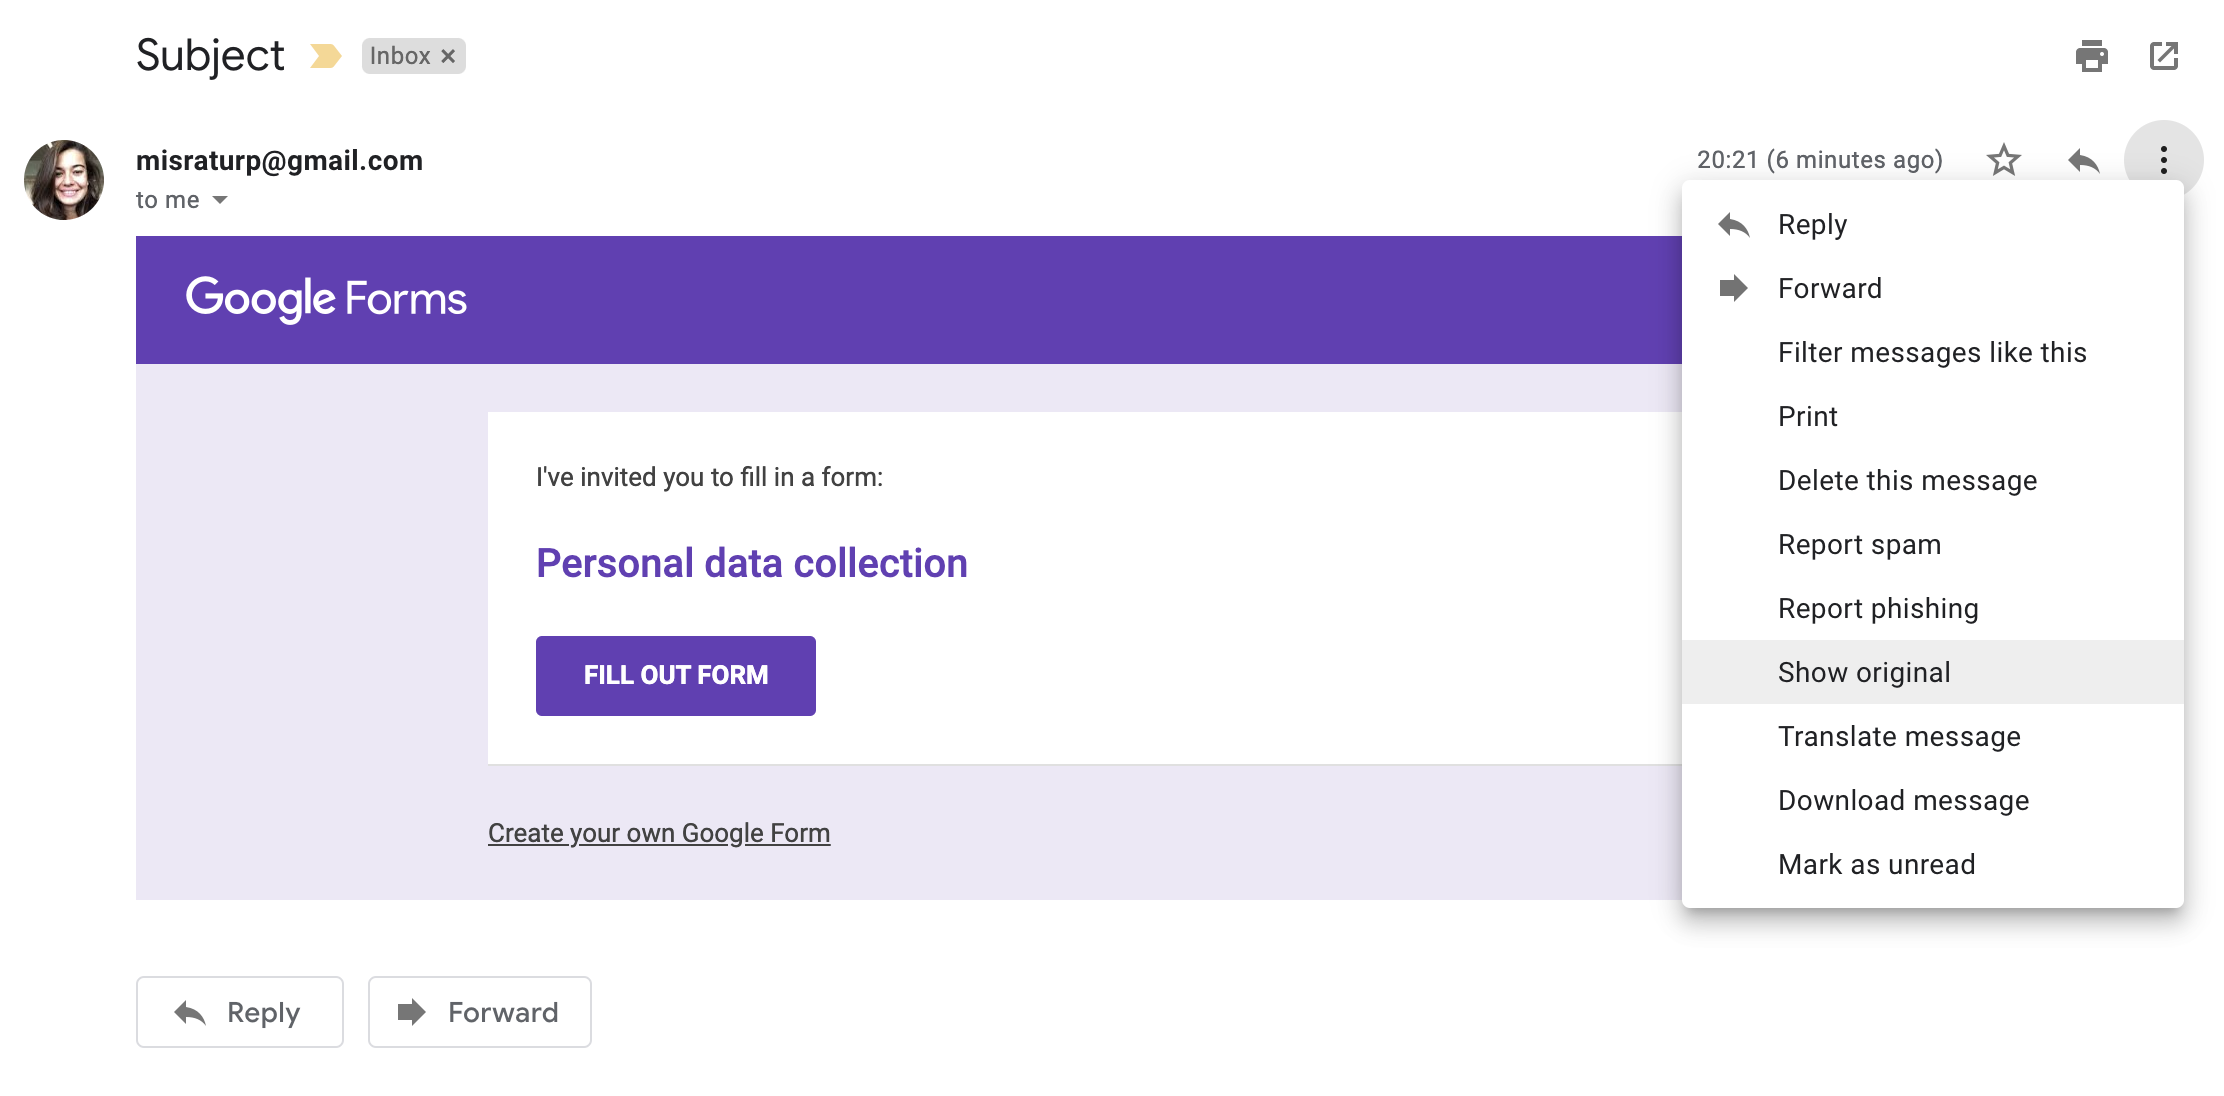Select Filter messages like this
The image size is (2224, 1096).
(x=1932, y=352)
